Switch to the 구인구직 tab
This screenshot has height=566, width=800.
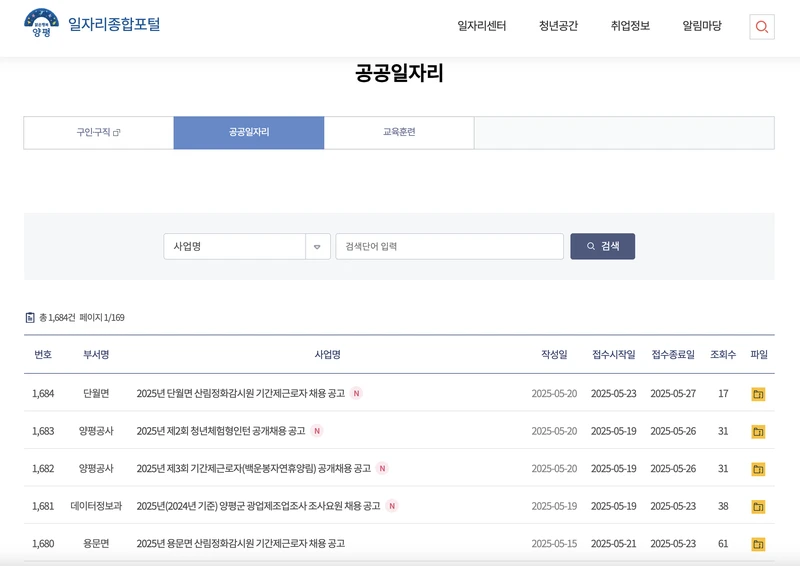(98, 133)
